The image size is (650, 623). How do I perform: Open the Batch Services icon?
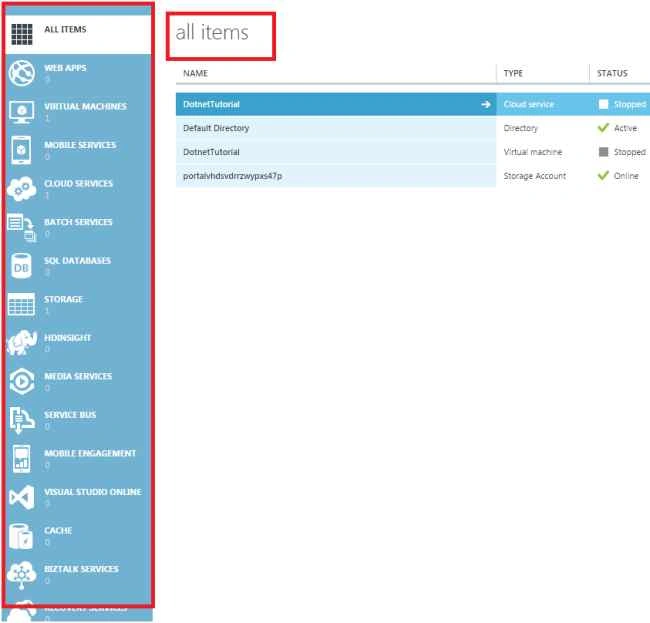[22, 227]
